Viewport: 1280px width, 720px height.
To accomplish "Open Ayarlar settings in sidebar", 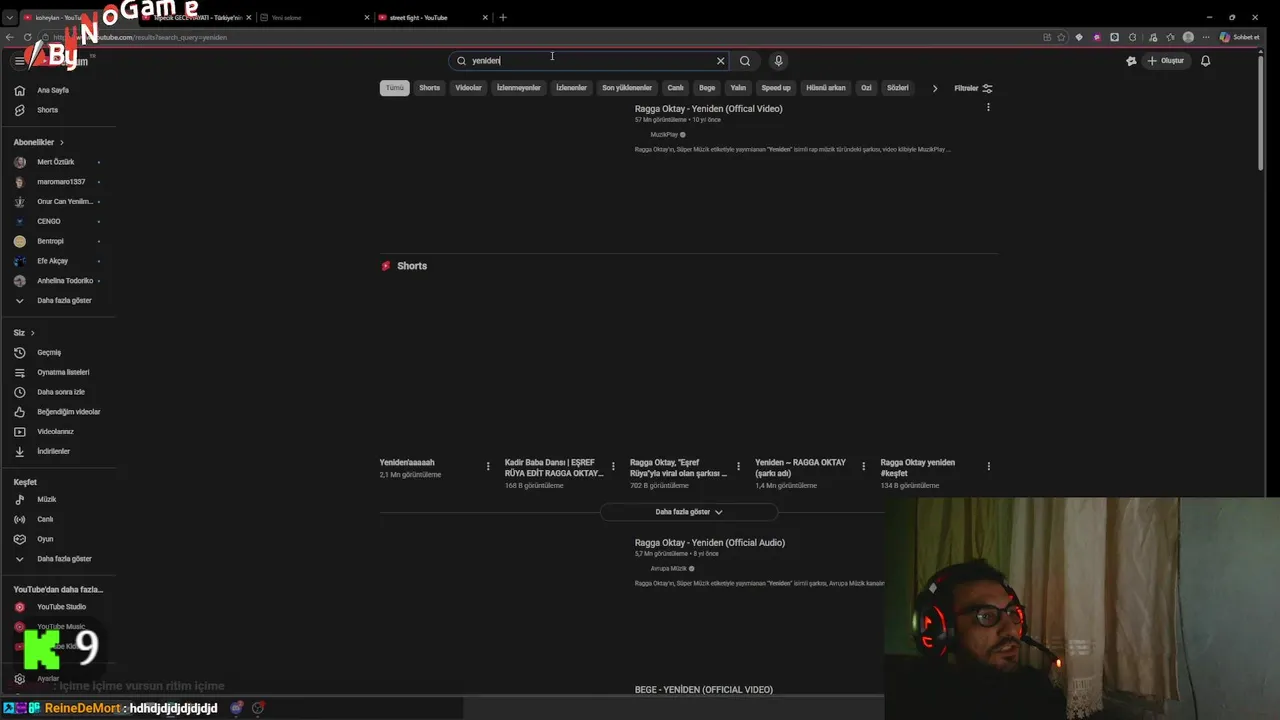I will click(x=58, y=679).
